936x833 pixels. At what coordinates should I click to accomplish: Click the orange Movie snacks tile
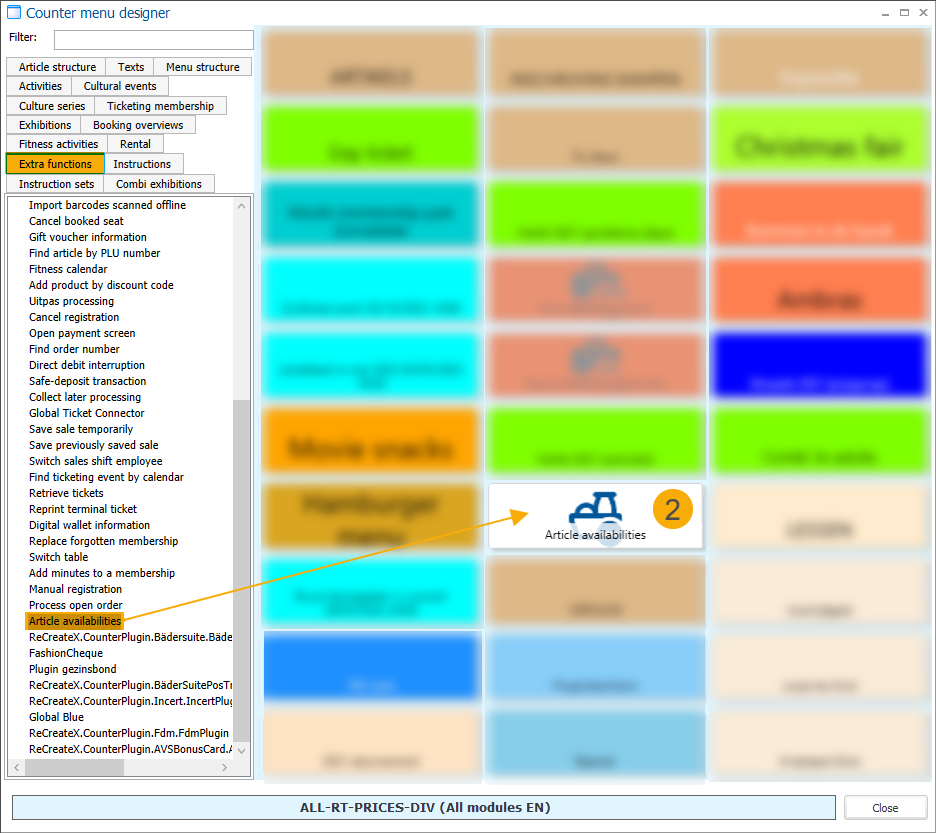click(371, 448)
